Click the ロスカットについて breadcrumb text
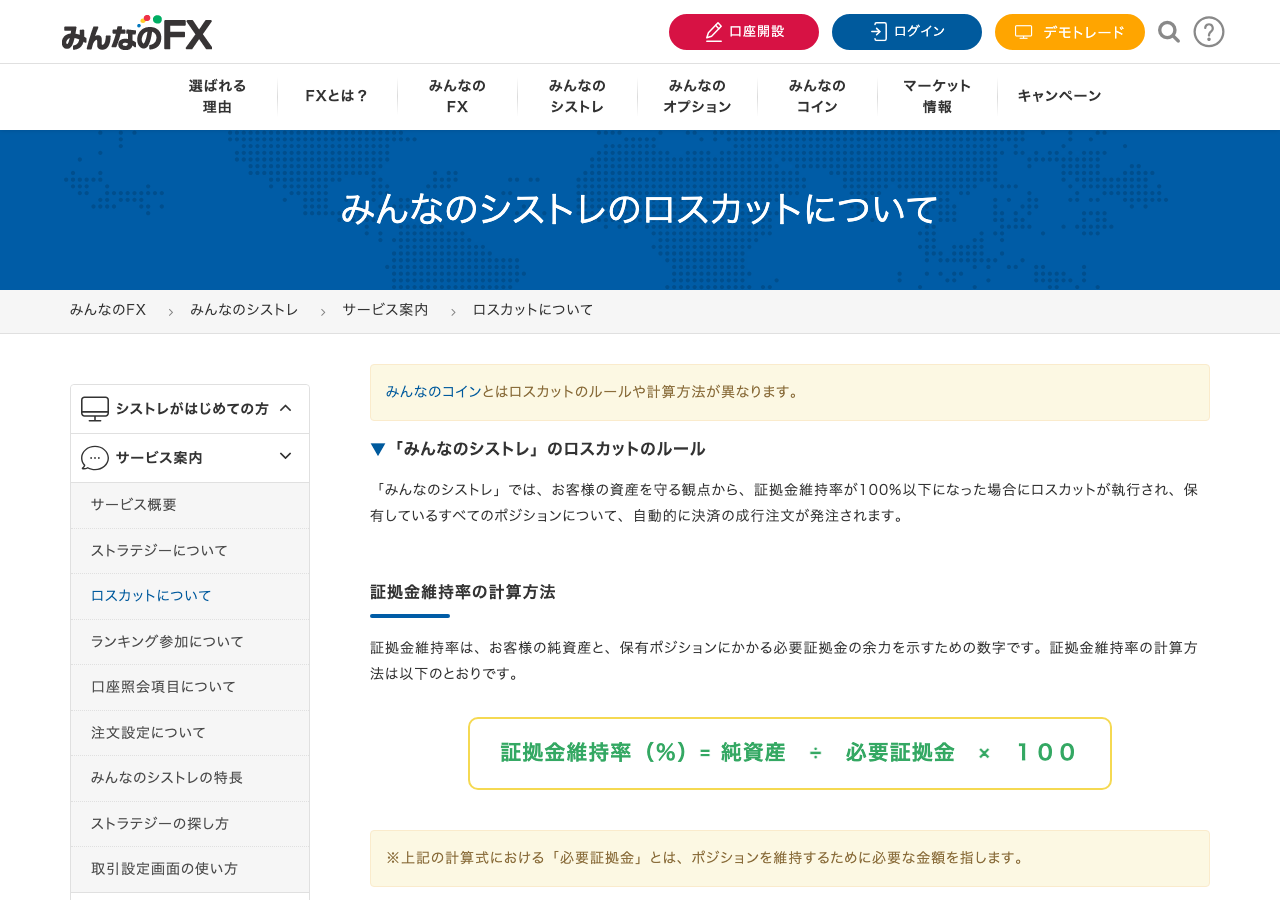This screenshot has width=1280, height=900. (x=533, y=310)
